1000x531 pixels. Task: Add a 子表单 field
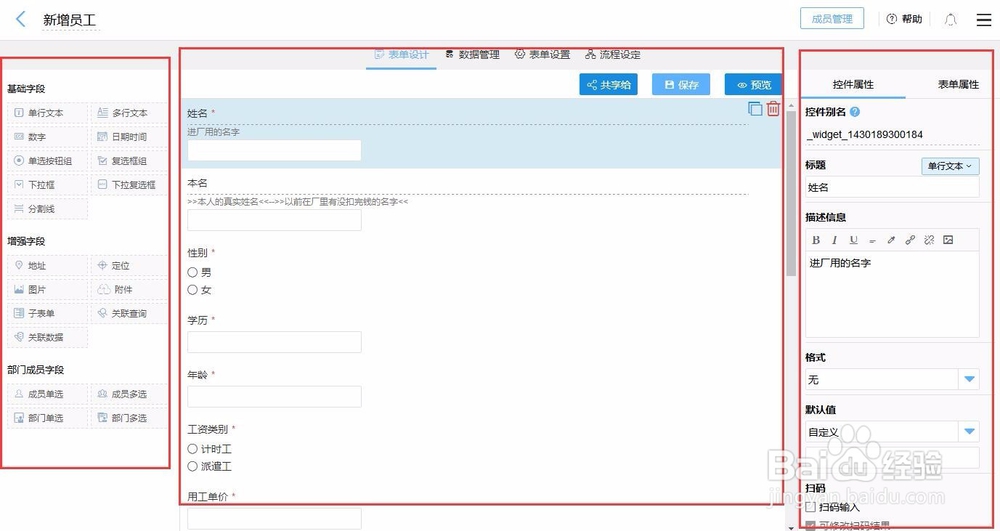pos(47,314)
